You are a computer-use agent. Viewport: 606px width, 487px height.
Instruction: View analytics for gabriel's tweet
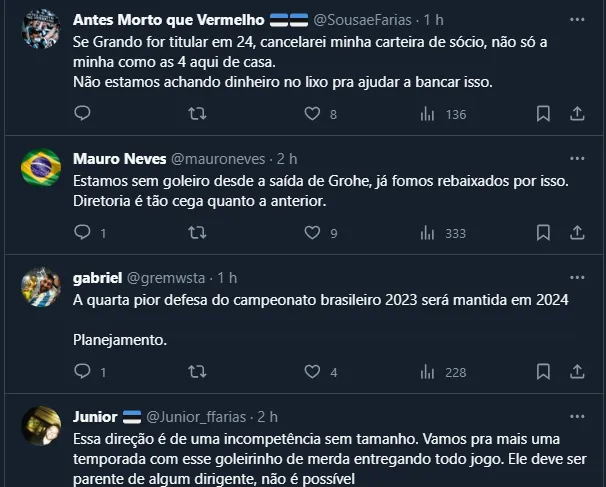(x=427, y=371)
